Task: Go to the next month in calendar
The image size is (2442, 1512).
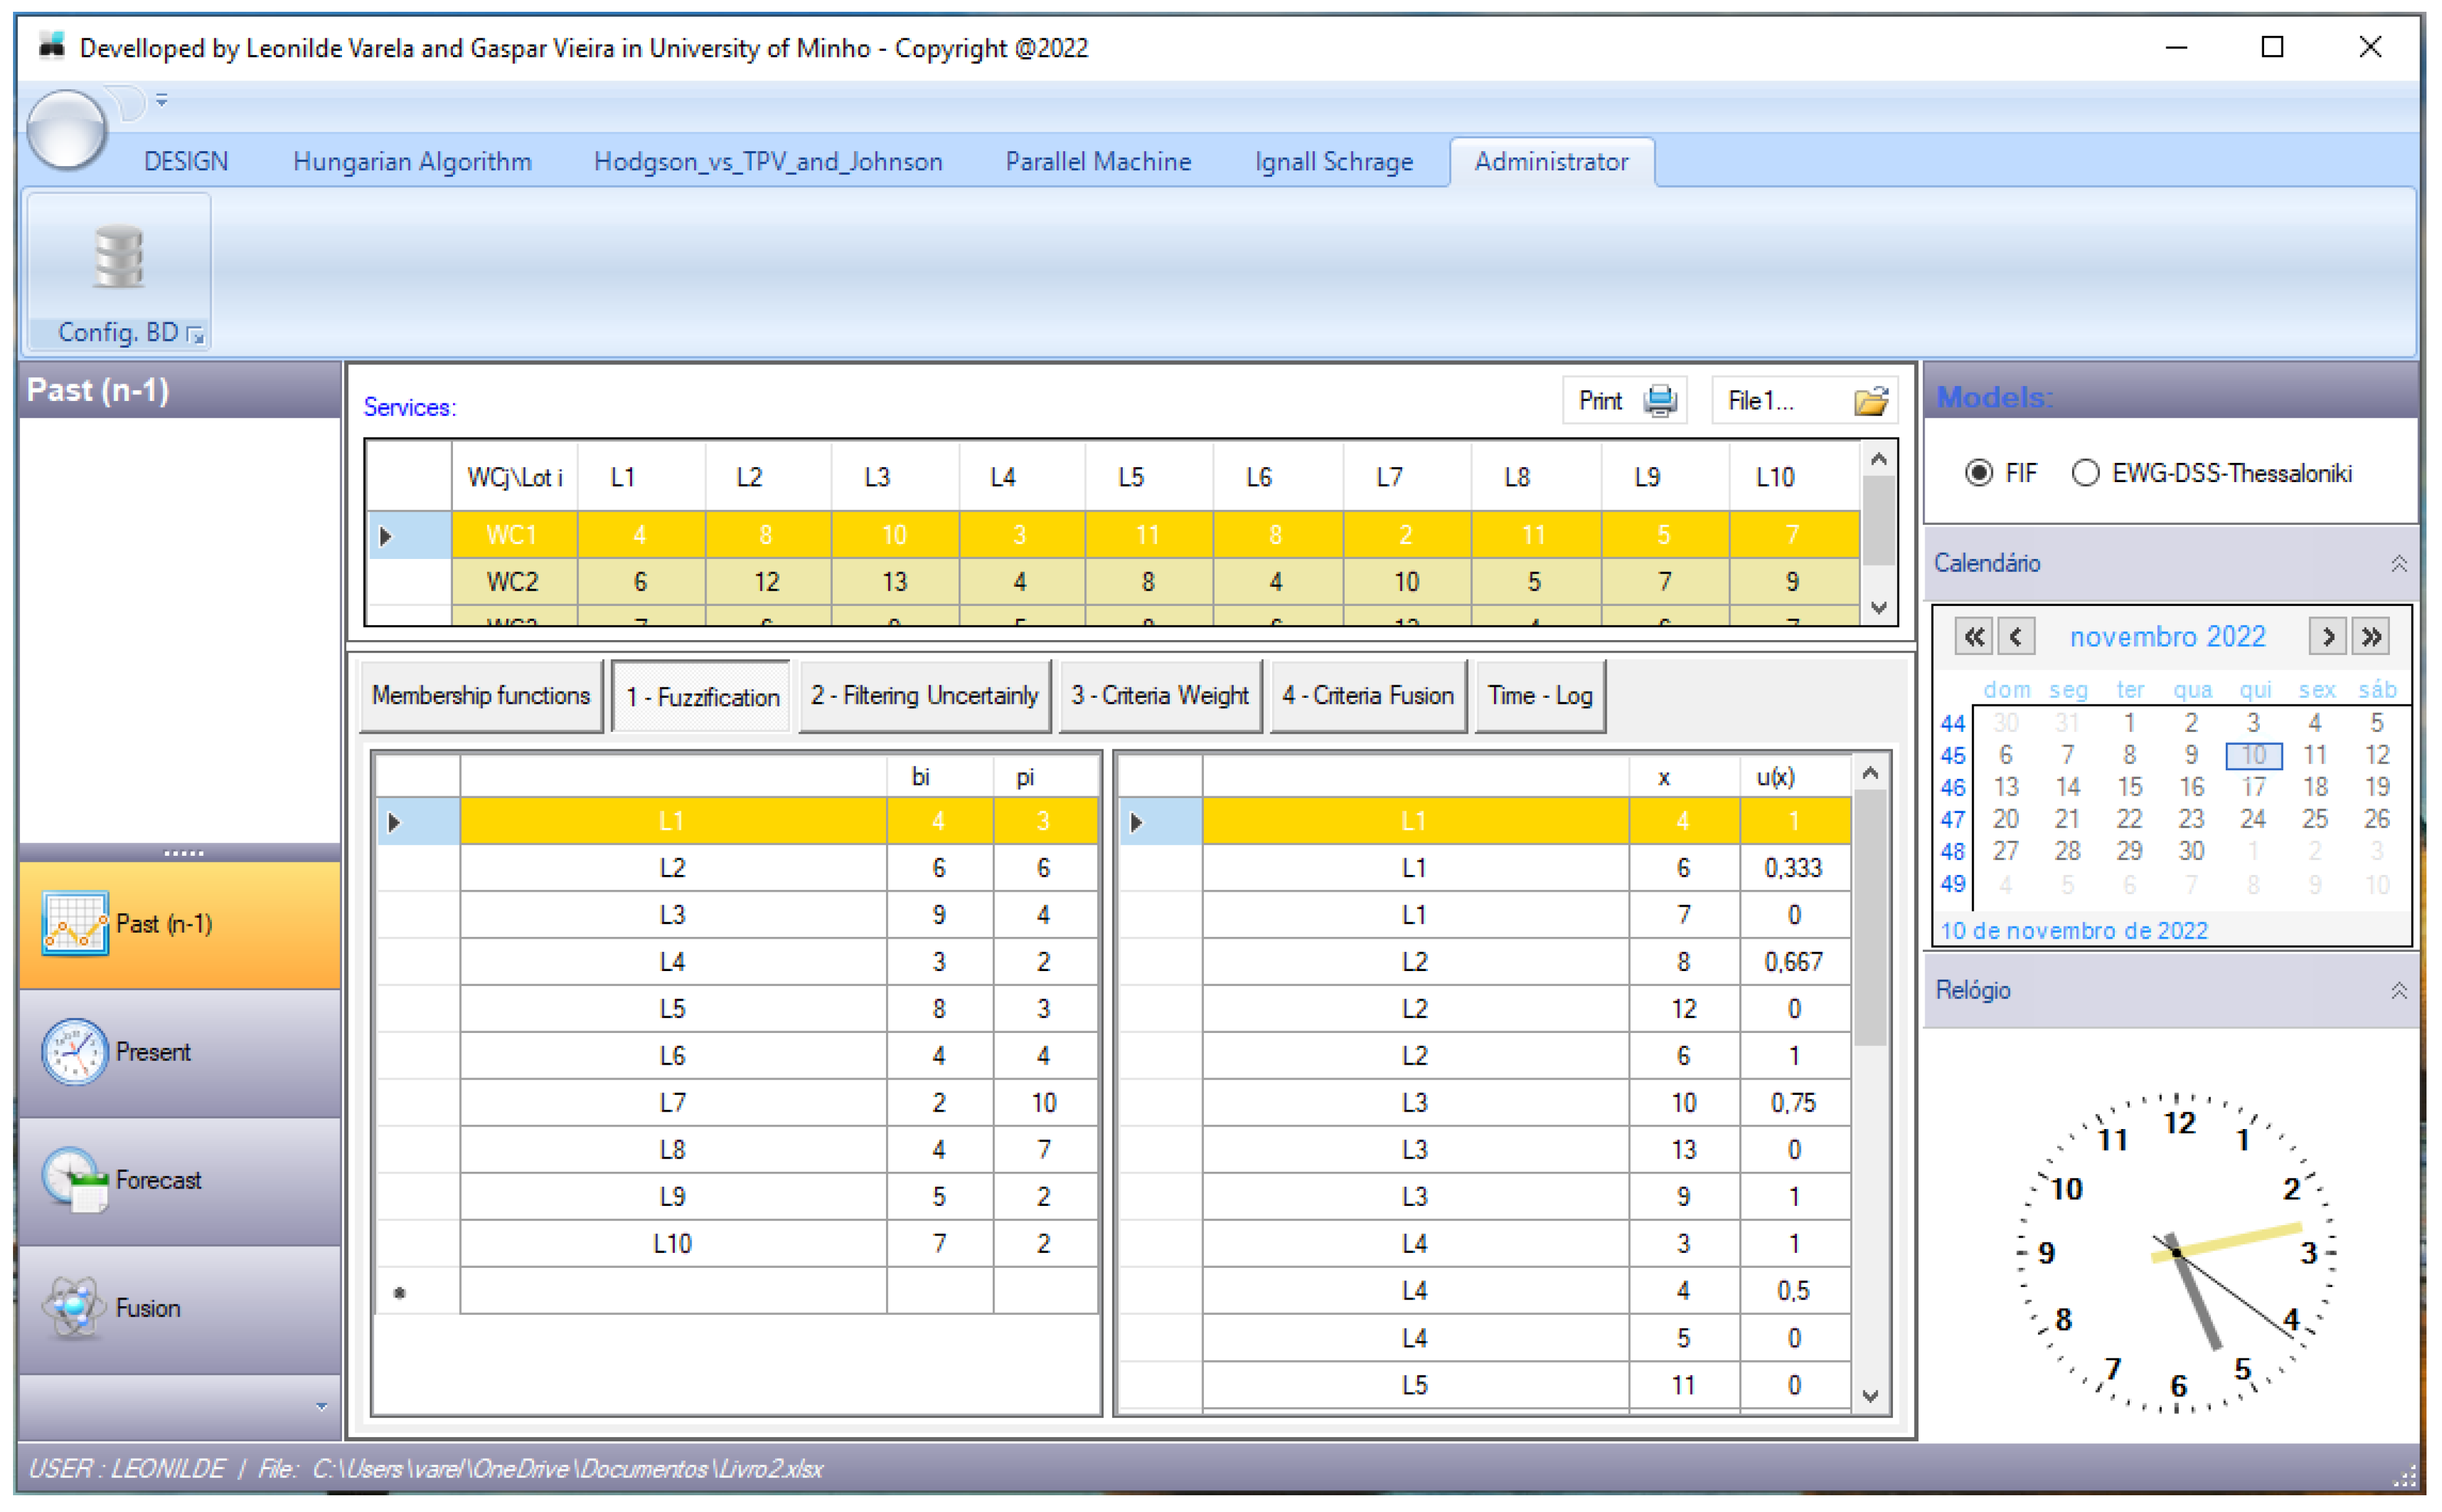Action: click(x=2327, y=637)
